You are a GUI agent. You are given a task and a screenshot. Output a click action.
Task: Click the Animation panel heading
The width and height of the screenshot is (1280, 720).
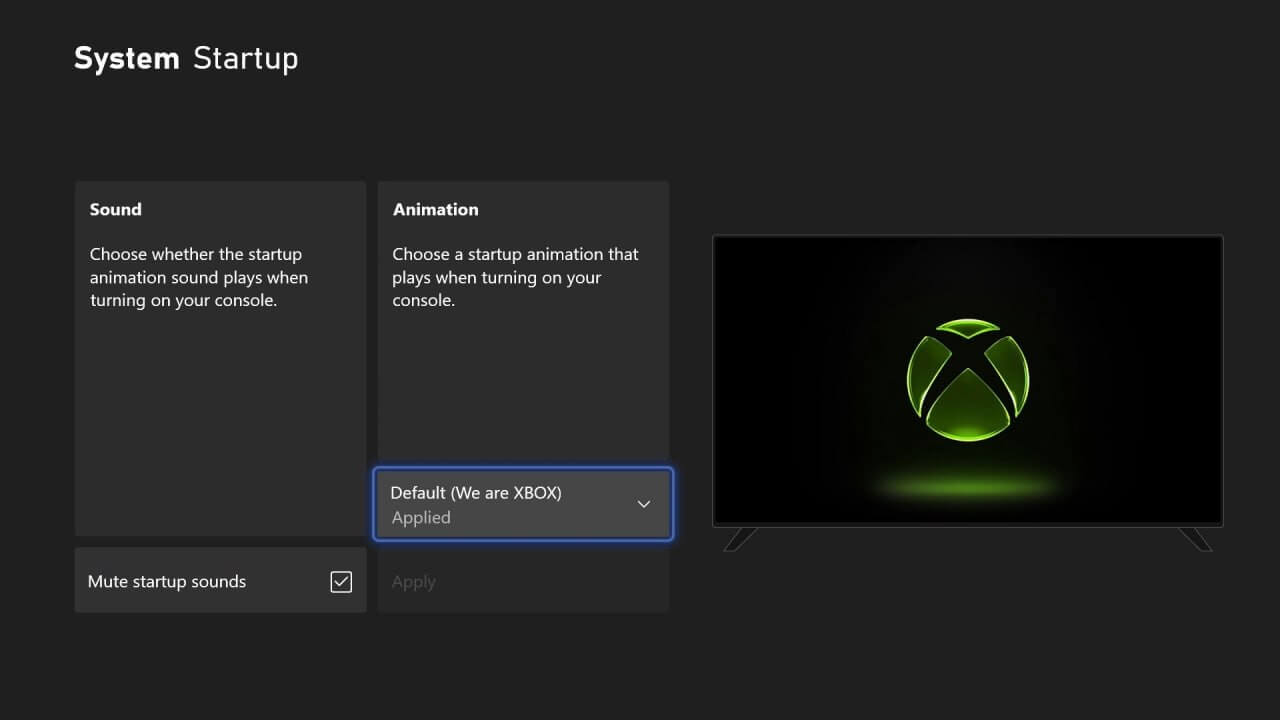(x=435, y=209)
